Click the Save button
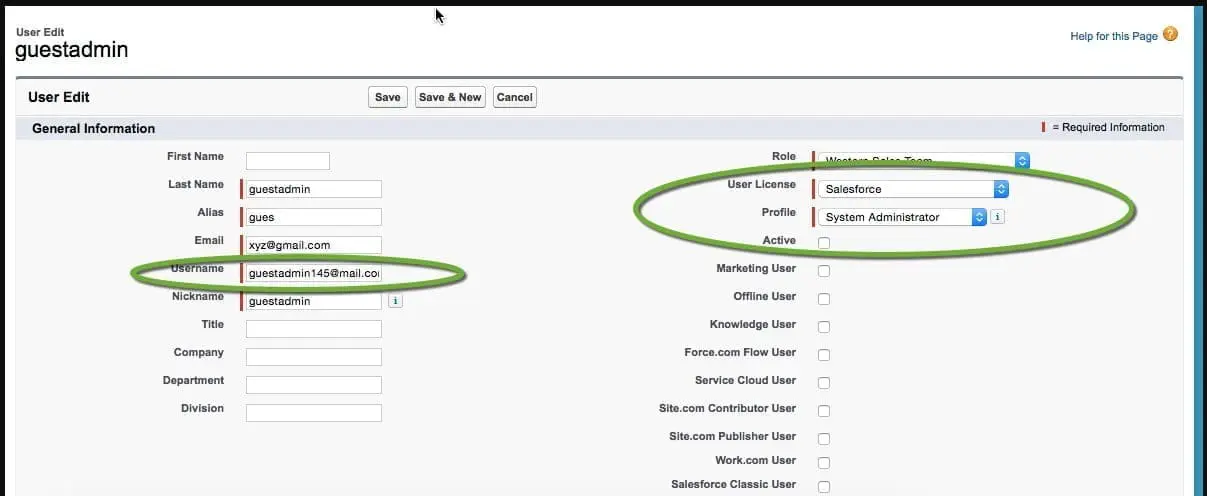Viewport: 1207px width, 496px height. (388, 97)
